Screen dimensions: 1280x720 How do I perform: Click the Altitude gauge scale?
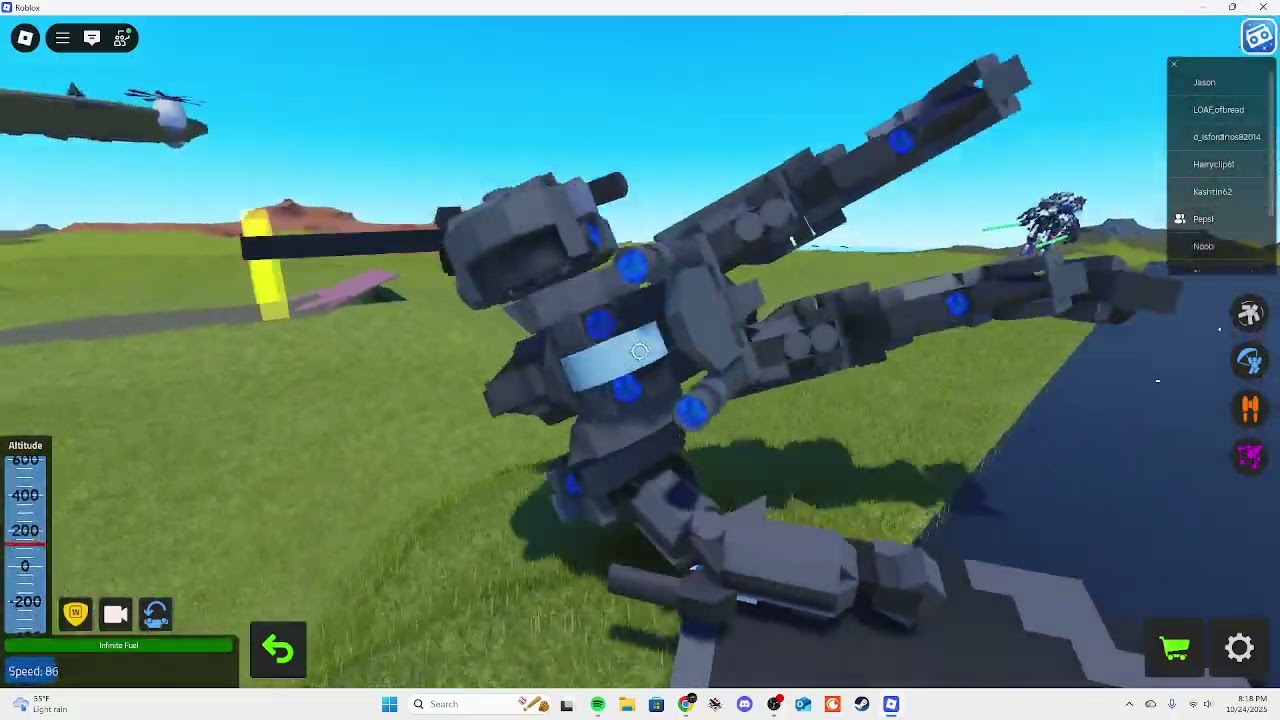click(25, 545)
